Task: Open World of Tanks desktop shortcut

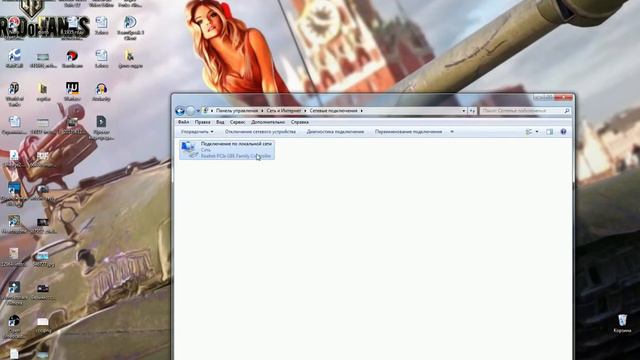Action: pos(14,94)
